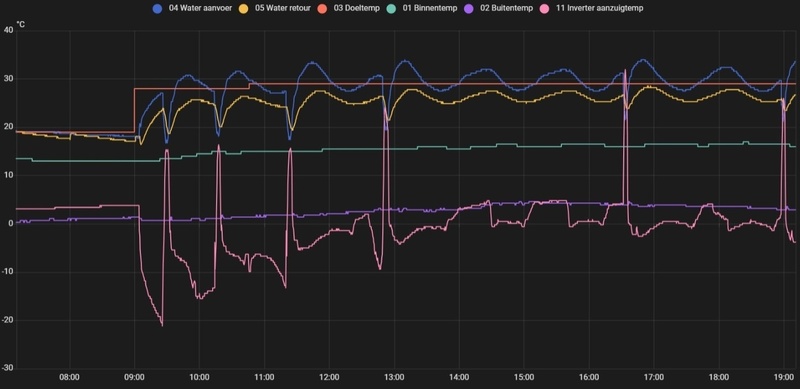The height and width of the screenshot is (389, 800).
Task: Click the -10 value on the y-axis
Action: (x=7, y=272)
